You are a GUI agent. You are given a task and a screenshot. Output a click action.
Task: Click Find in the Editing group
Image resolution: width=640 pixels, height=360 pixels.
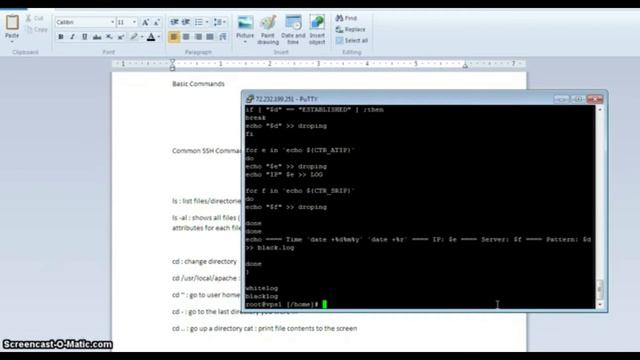pyautogui.click(x=346, y=18)
